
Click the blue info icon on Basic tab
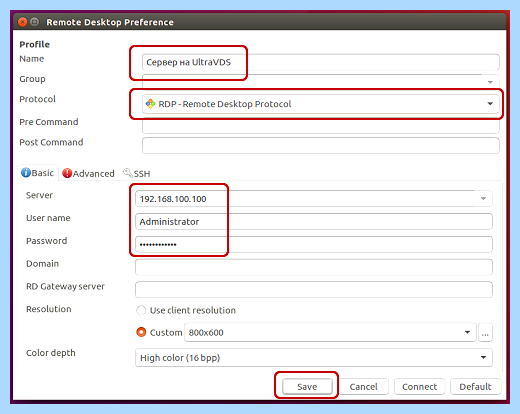click(26, 173)
